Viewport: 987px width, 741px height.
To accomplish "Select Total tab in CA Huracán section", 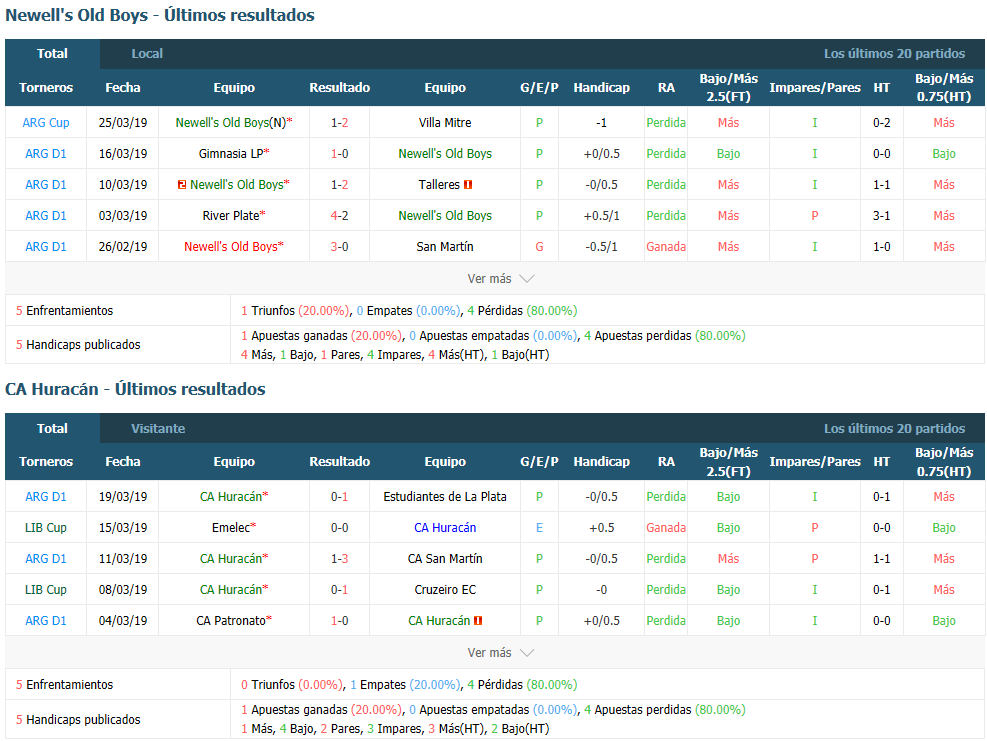I will (52, 429).
